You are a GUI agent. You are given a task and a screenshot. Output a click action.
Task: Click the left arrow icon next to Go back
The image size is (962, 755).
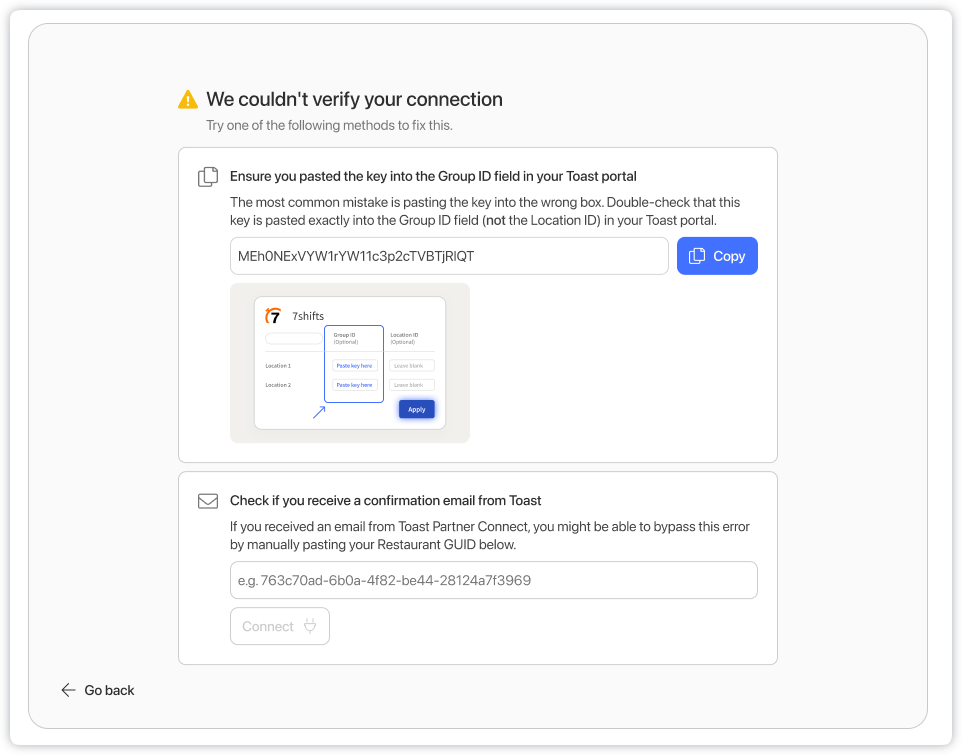[68, 690]
